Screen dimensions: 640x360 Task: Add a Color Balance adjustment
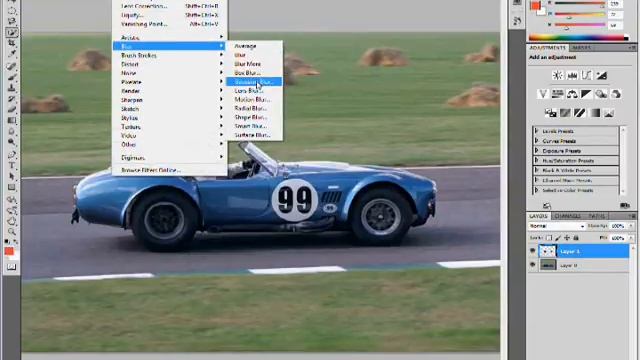click(572, 94)
